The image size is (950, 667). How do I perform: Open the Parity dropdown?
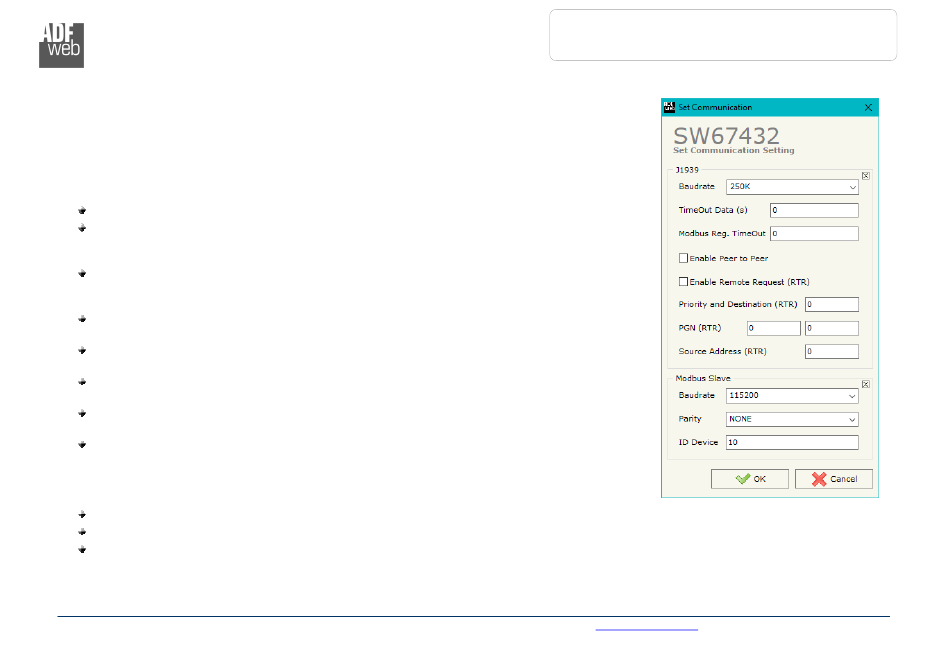[792, 419]
